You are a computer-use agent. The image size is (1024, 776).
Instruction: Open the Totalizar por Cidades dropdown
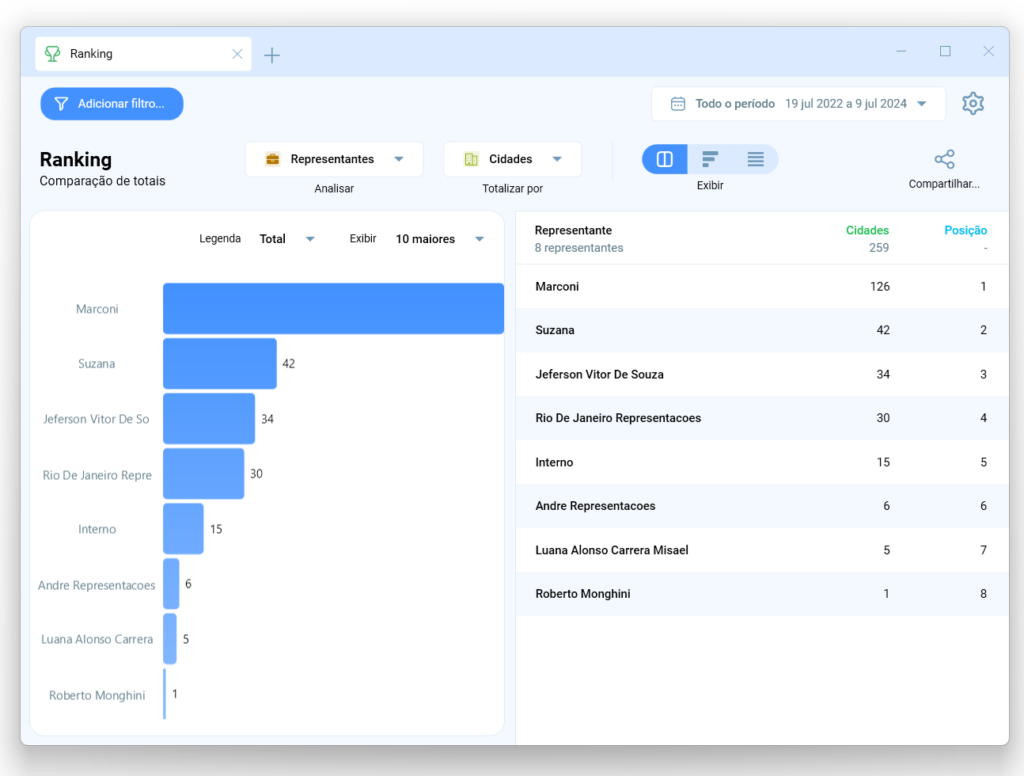[x=512, y=158]
